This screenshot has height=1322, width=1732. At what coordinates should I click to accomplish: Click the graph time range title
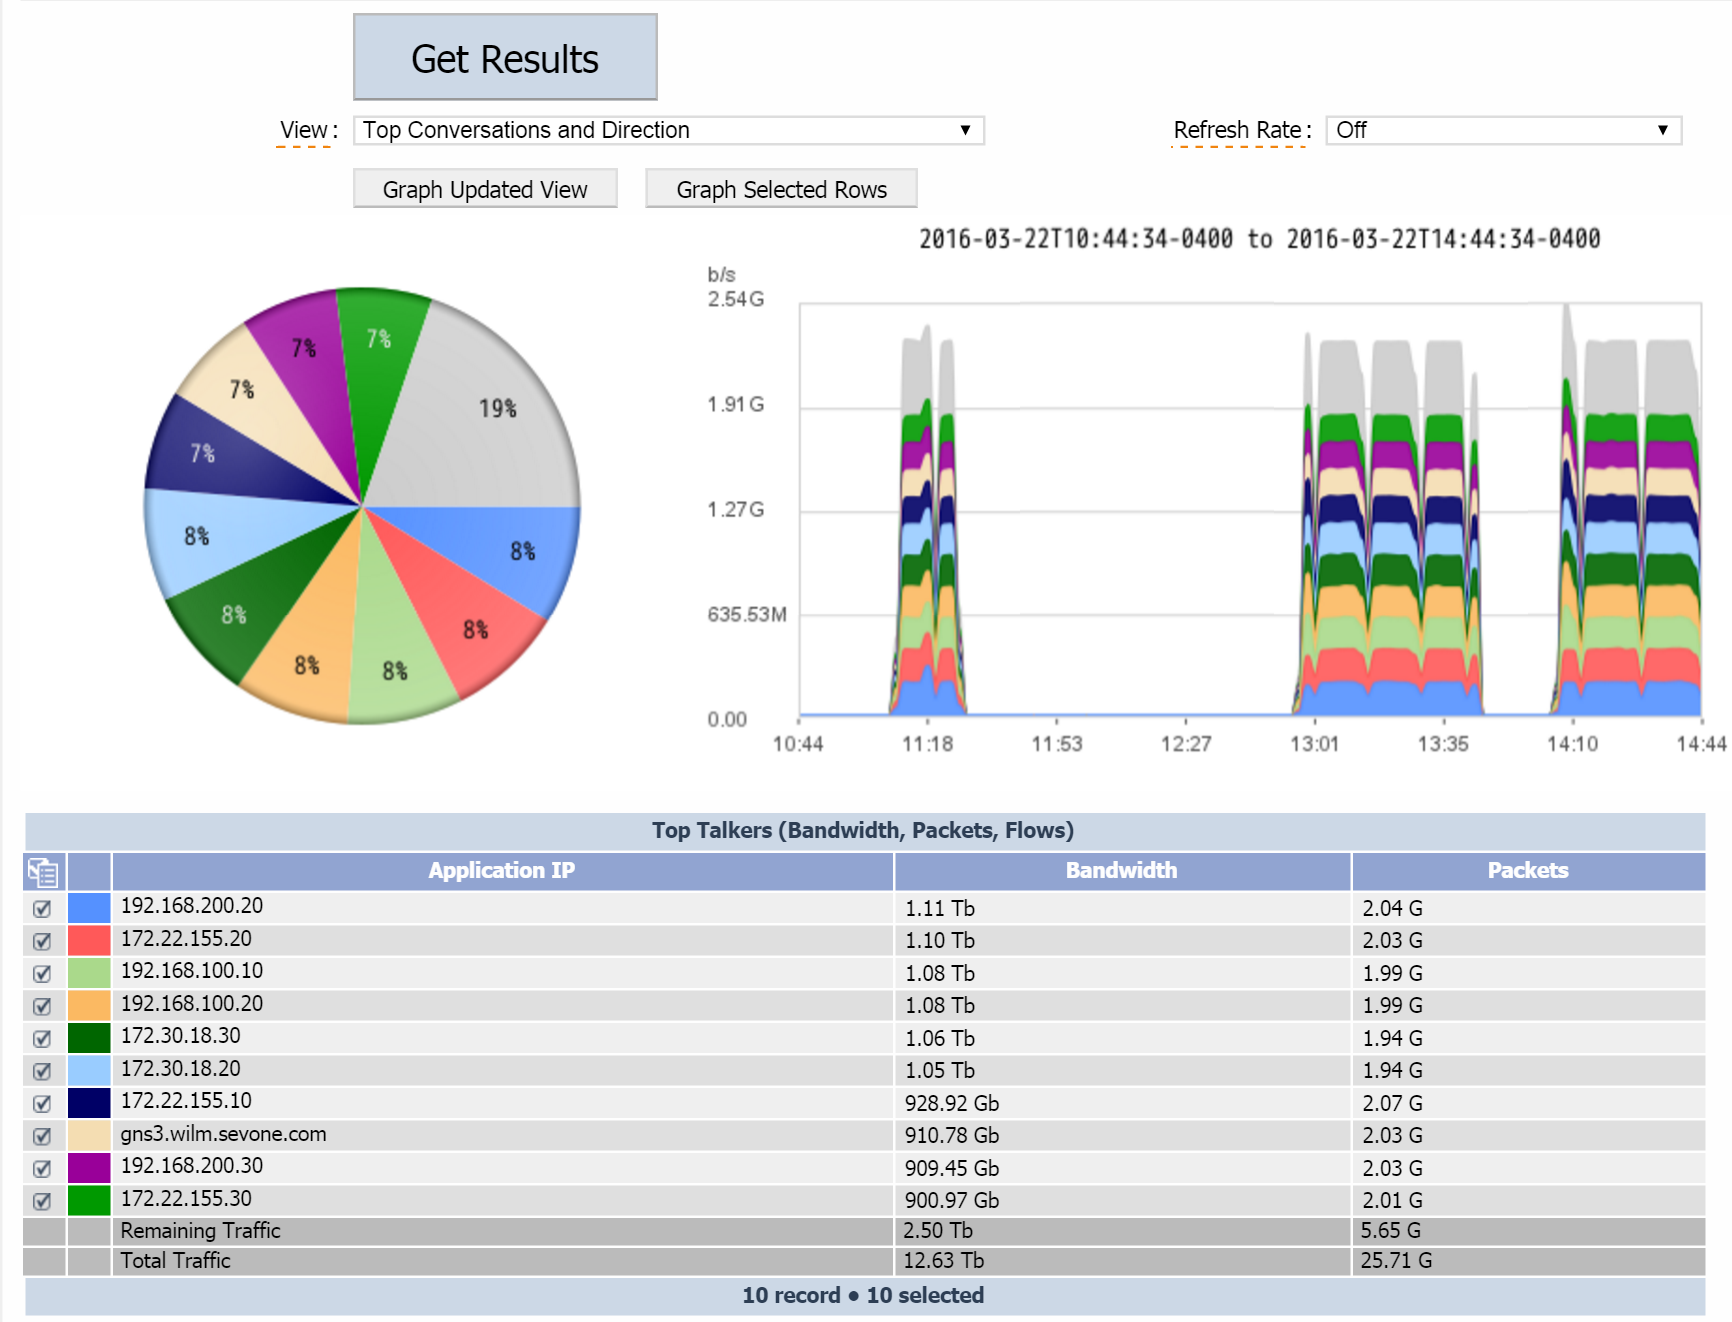(1260, 239)
